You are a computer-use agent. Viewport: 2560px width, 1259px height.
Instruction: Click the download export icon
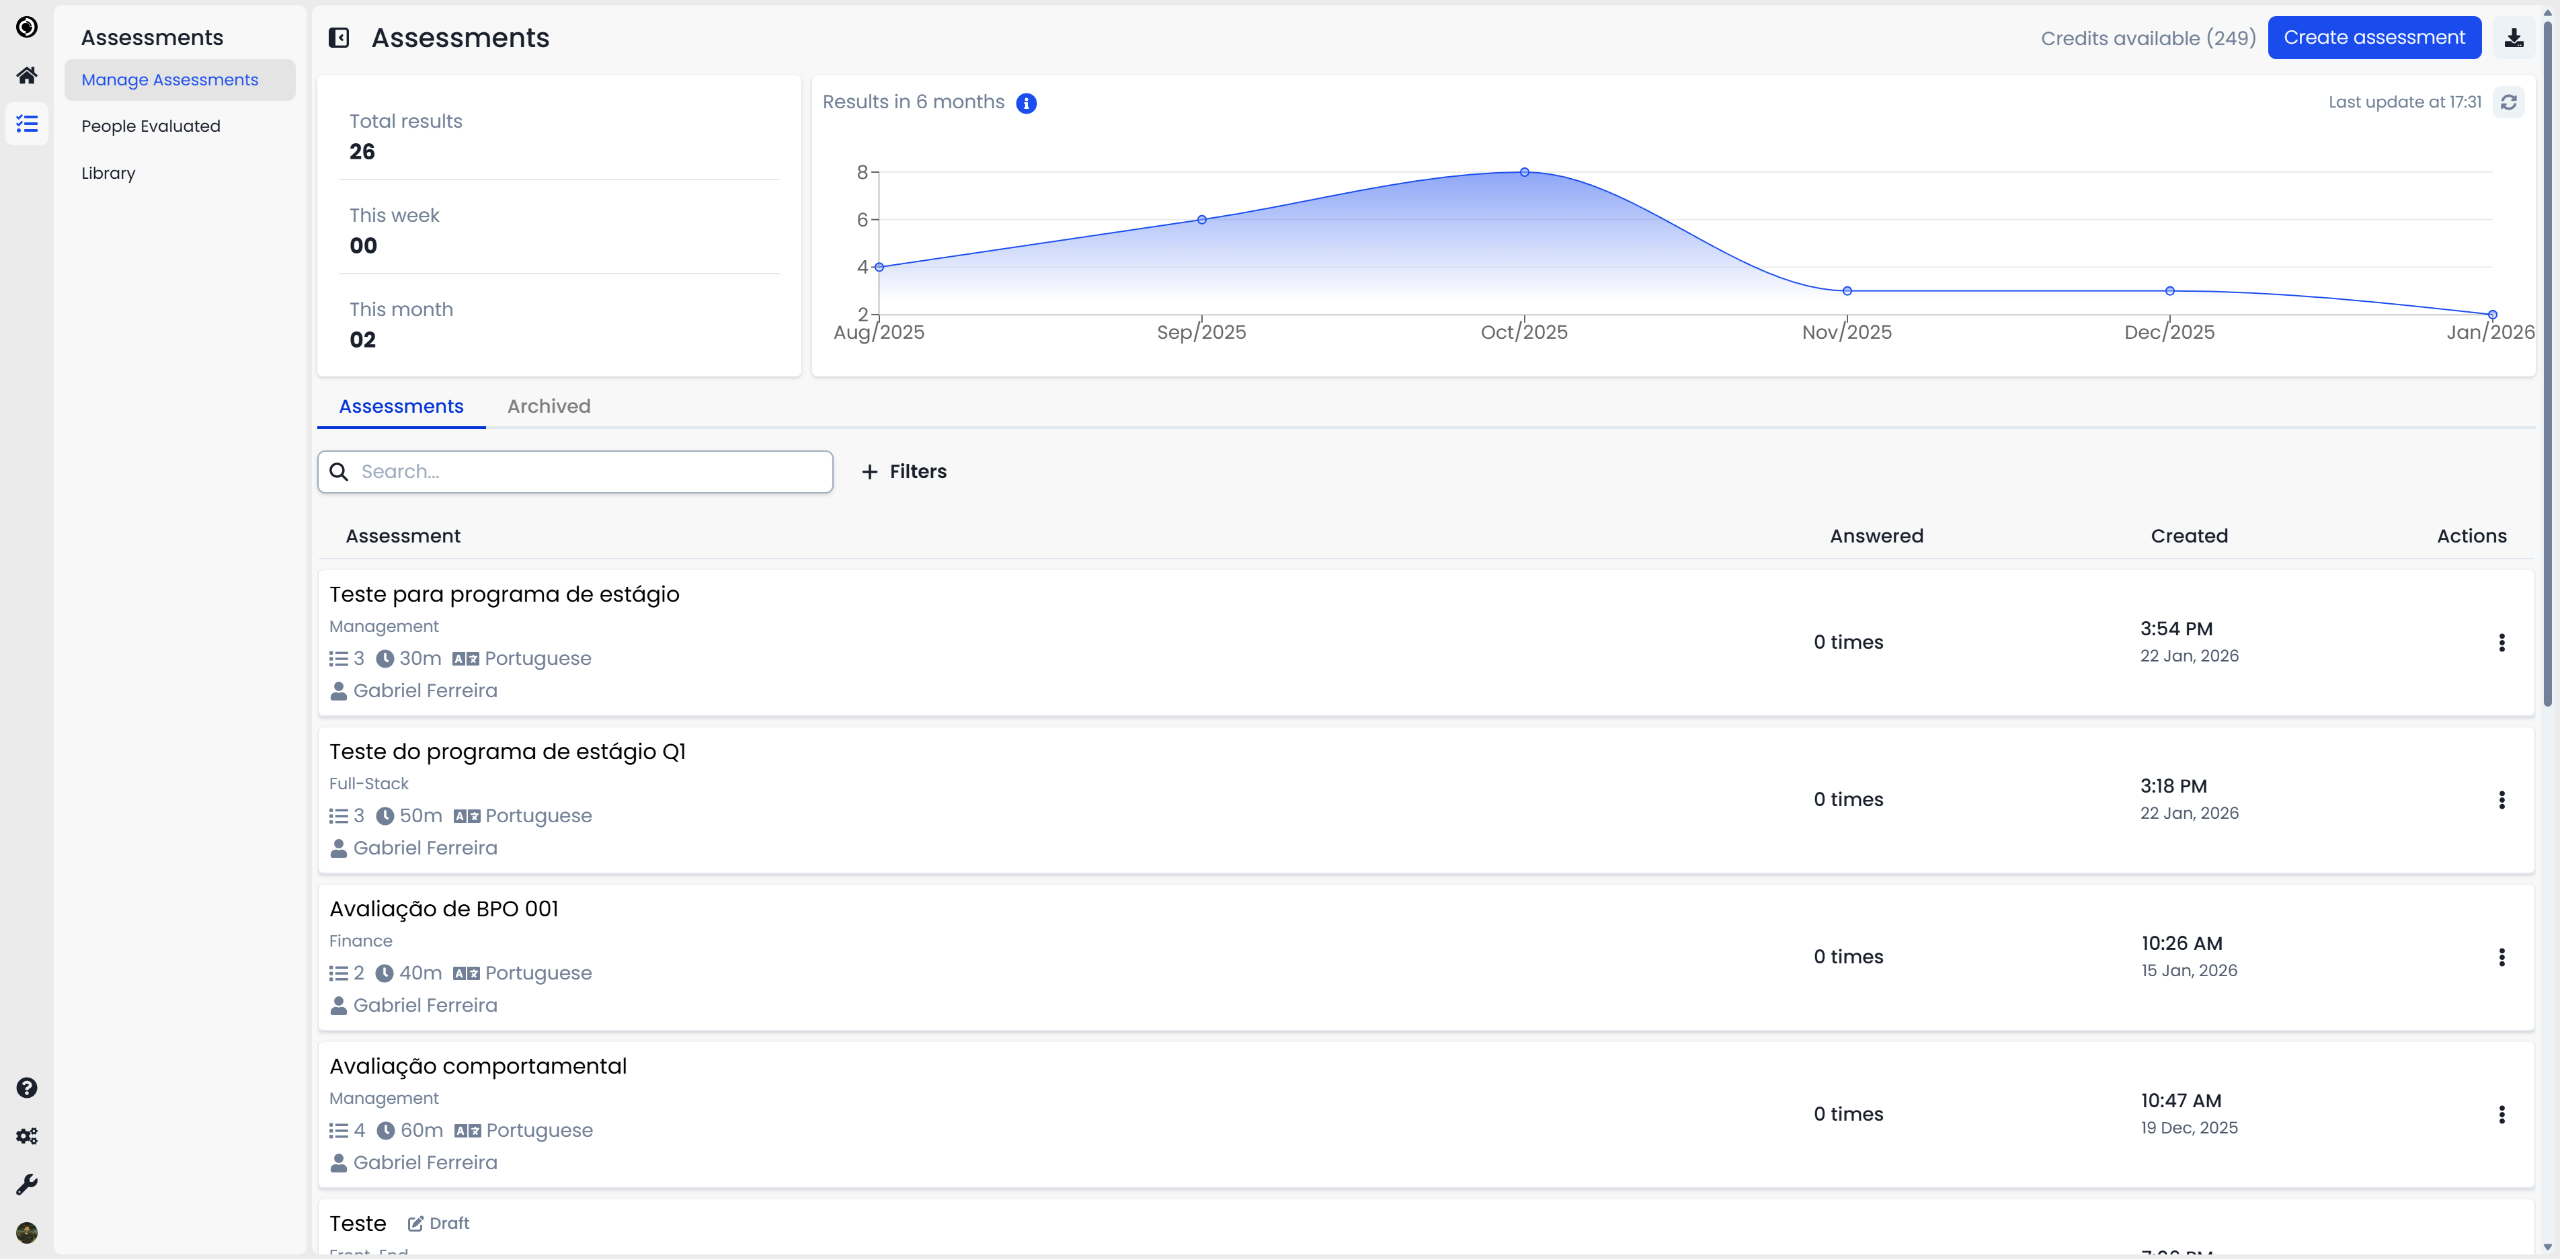(2514, 38)
